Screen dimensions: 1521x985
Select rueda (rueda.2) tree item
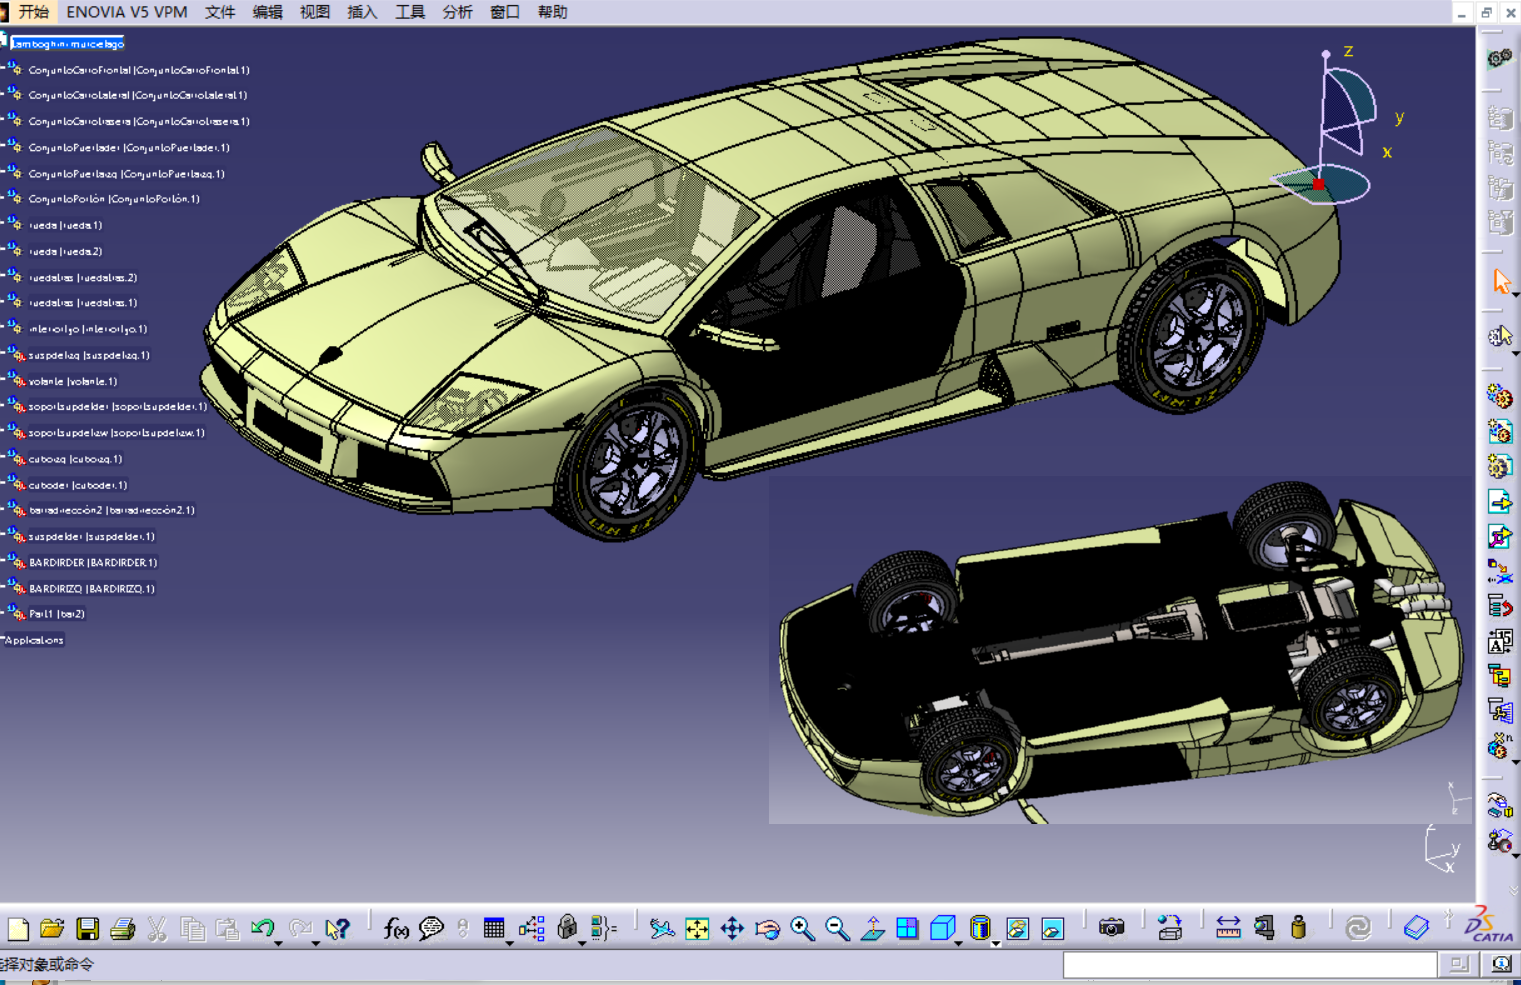tap(66, 251)
